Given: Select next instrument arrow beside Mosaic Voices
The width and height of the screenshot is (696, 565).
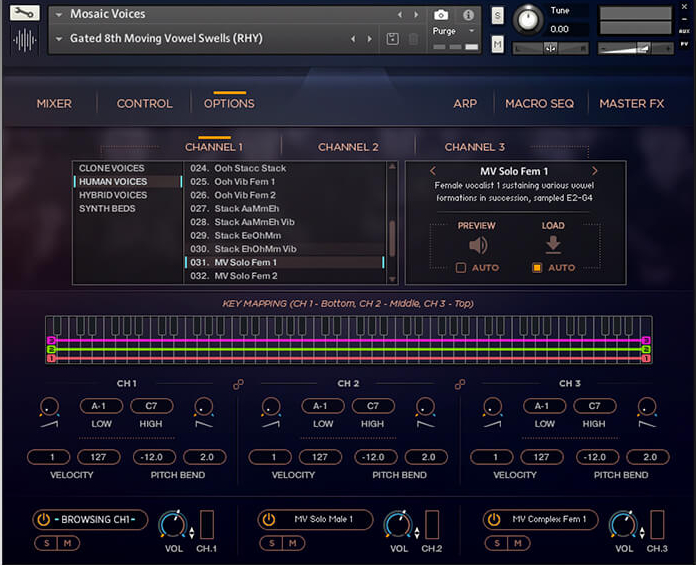Looking at the screenshot, I should (x=416, y=15).
